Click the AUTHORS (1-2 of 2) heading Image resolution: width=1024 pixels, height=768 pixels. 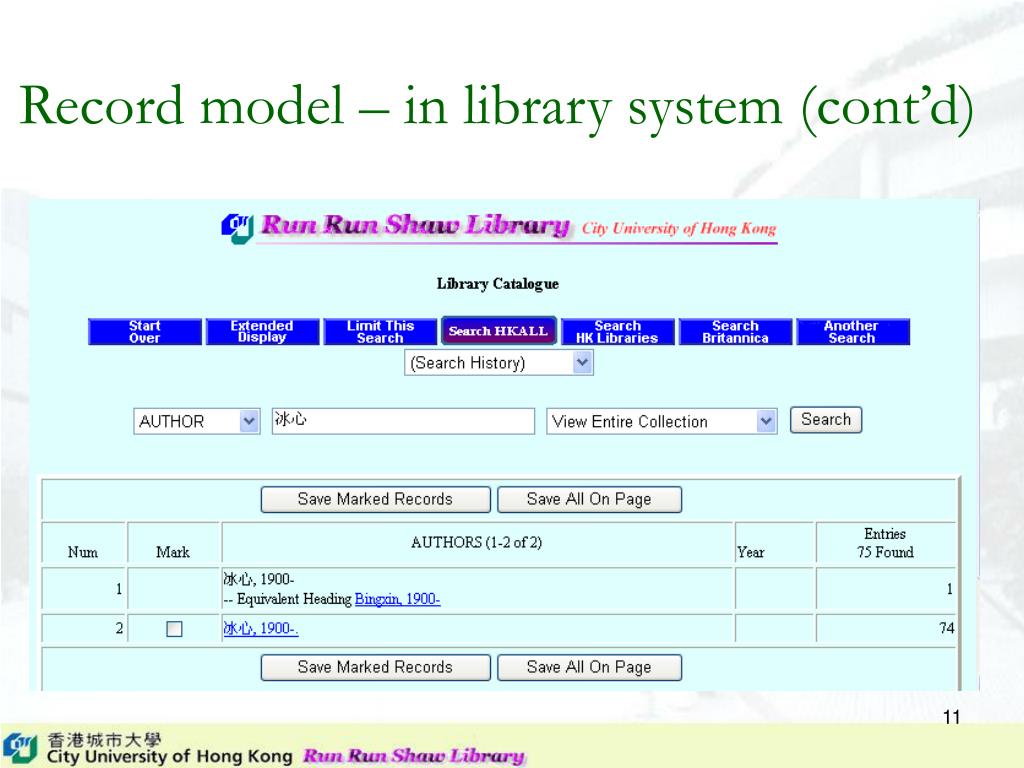pos(477,542)
